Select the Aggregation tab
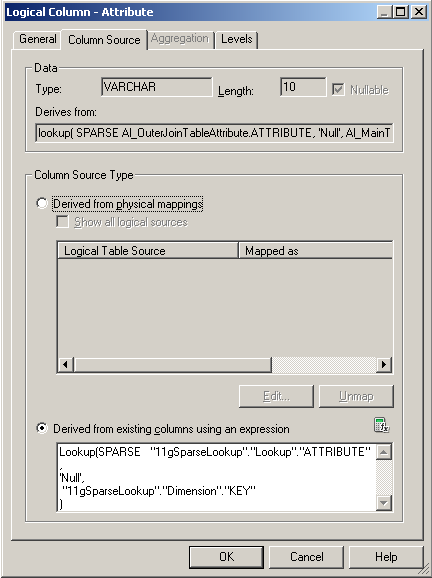The height and width of the screenshot is (578, 432). coord(180,39)
